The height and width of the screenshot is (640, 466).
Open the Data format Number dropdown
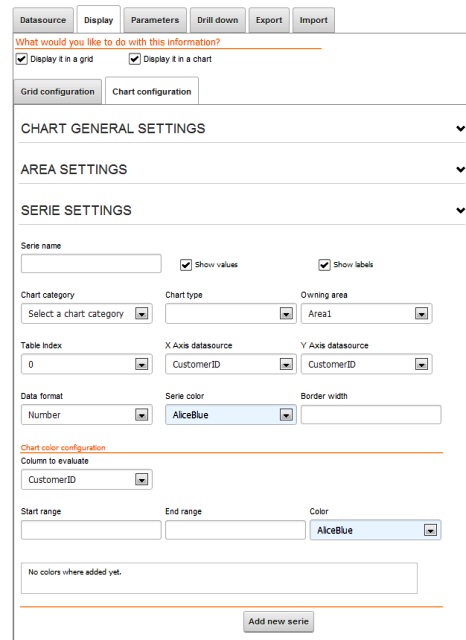point(87,415)
